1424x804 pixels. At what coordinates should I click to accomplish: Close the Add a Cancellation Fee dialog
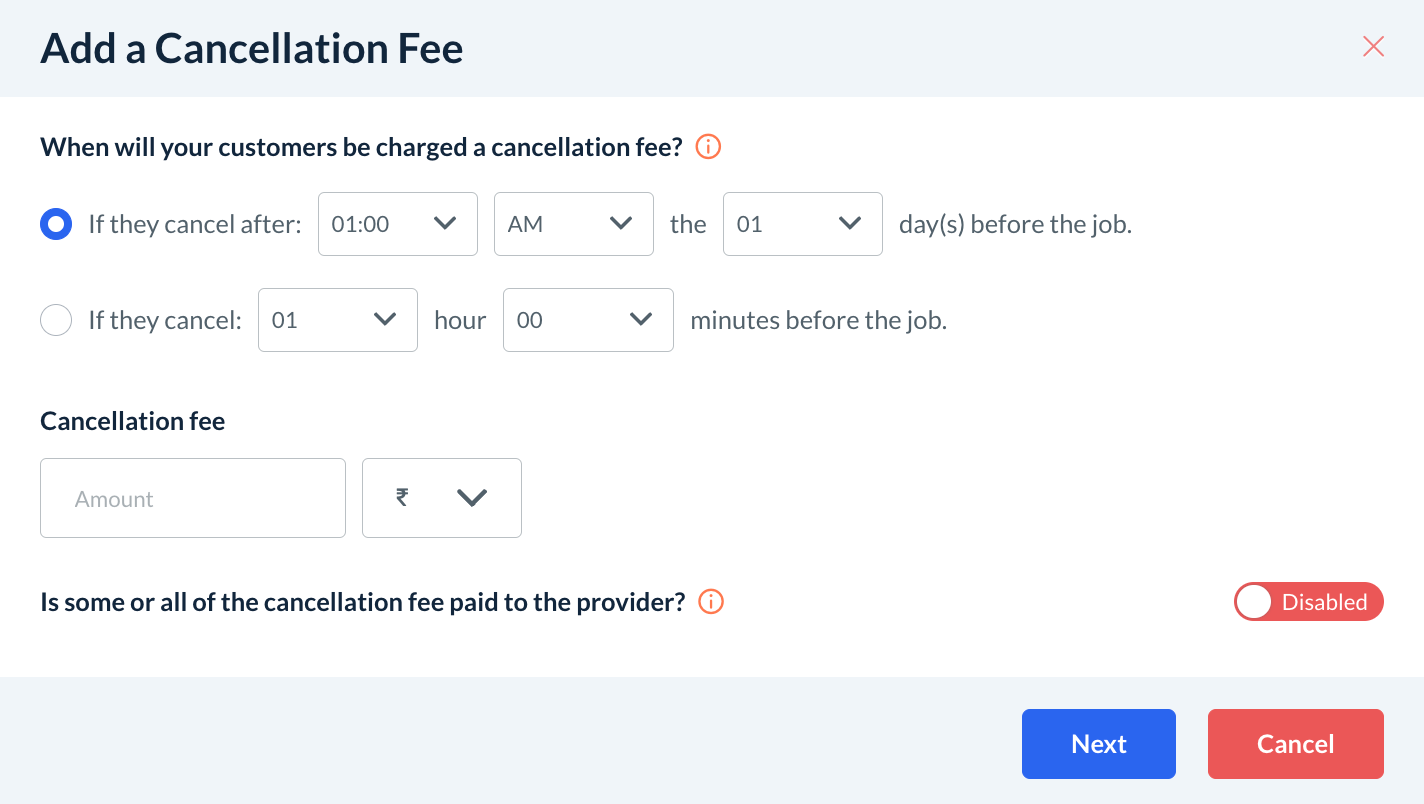1373,46
